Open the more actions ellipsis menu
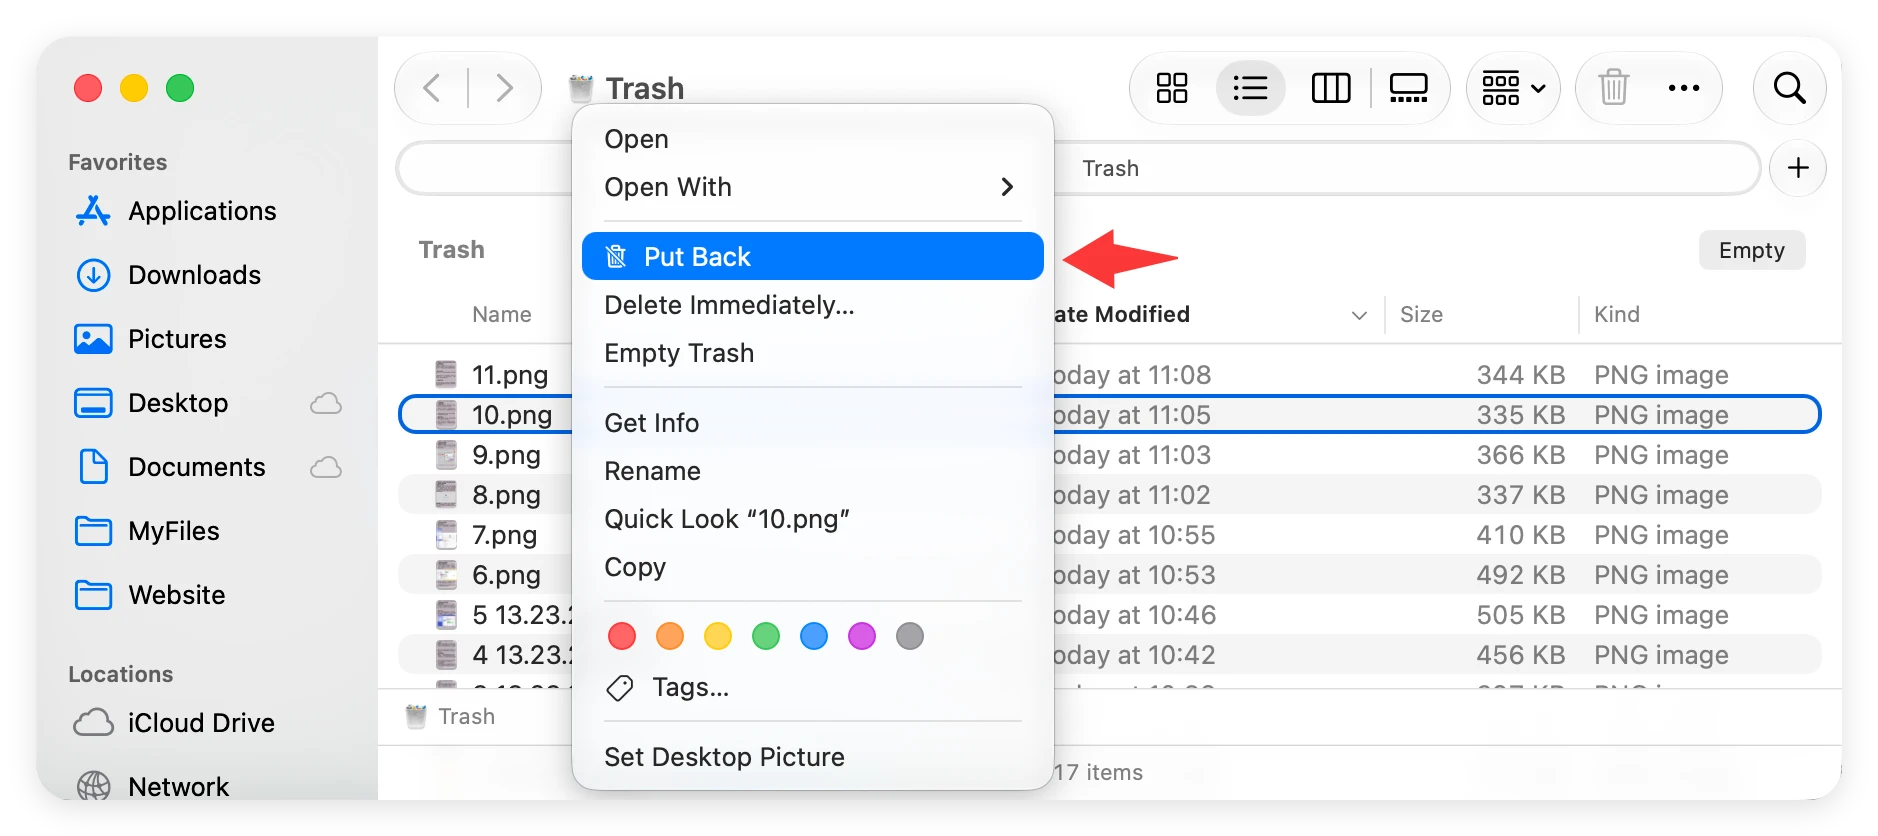1878x836 pixels. (x=1684, y=88)
